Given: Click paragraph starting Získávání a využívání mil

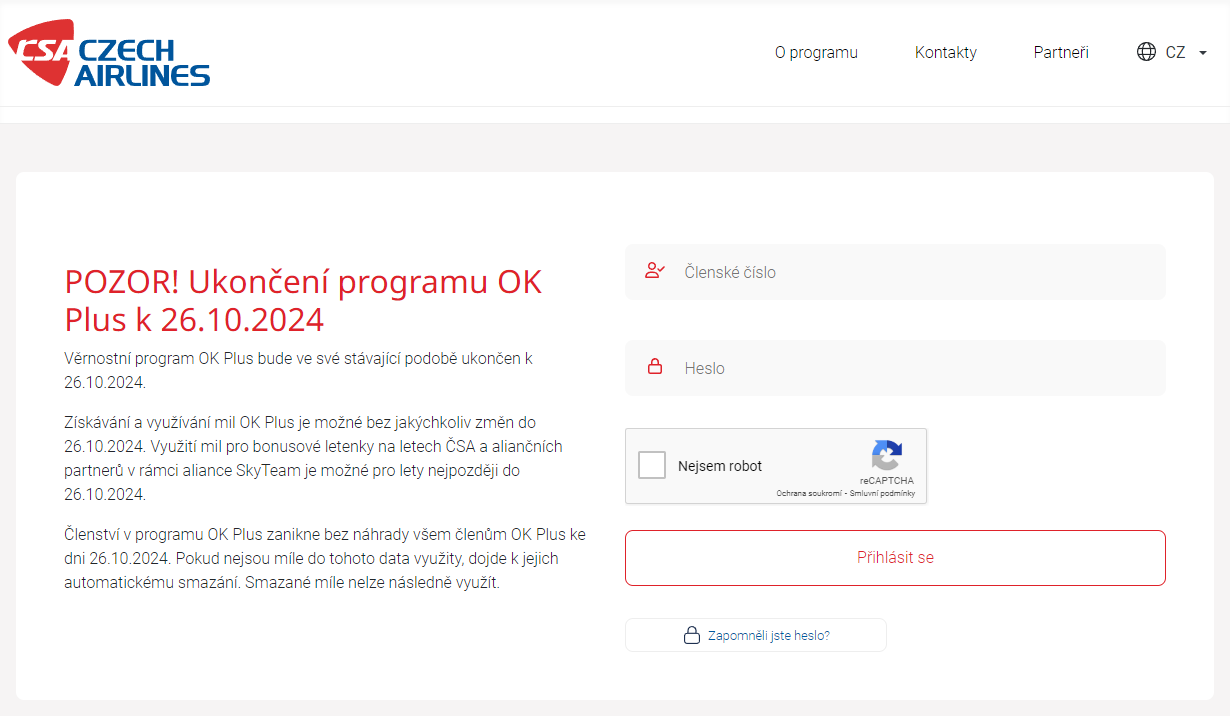Looking at the screenshot, I should click(x=313, y=458).
